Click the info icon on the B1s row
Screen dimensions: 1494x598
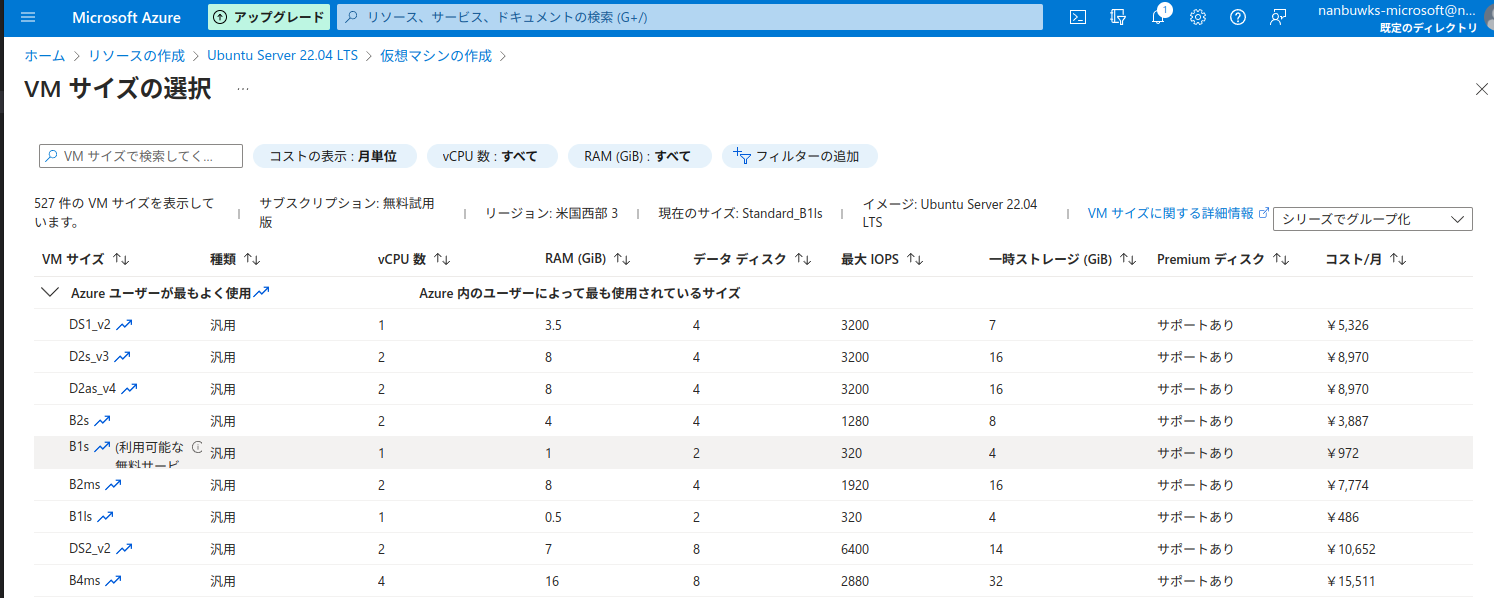click(197, 447)
